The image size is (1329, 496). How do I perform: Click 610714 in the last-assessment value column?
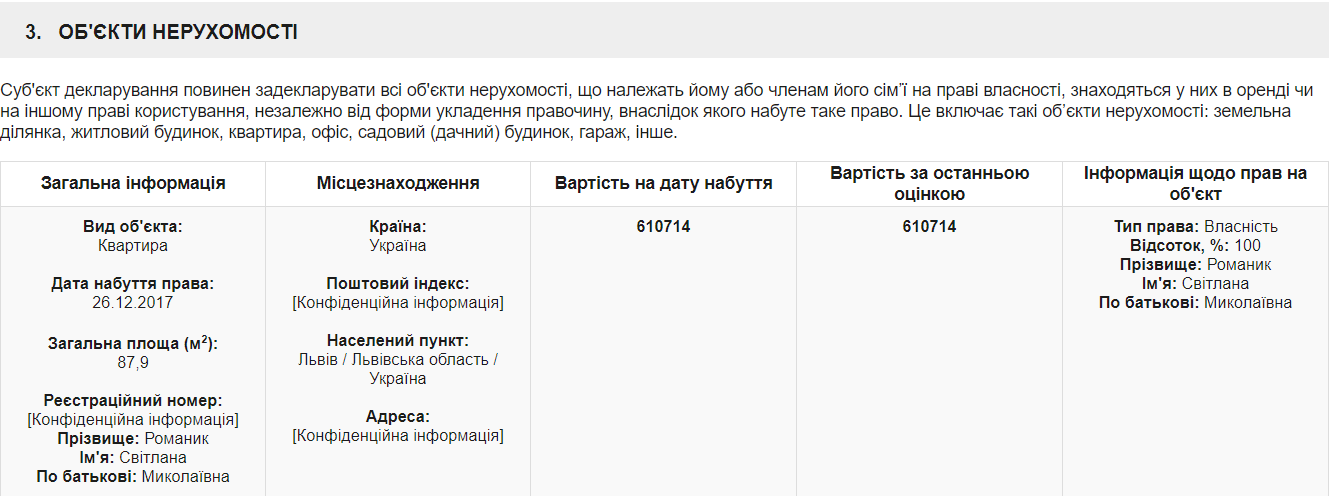pos(929,227)
